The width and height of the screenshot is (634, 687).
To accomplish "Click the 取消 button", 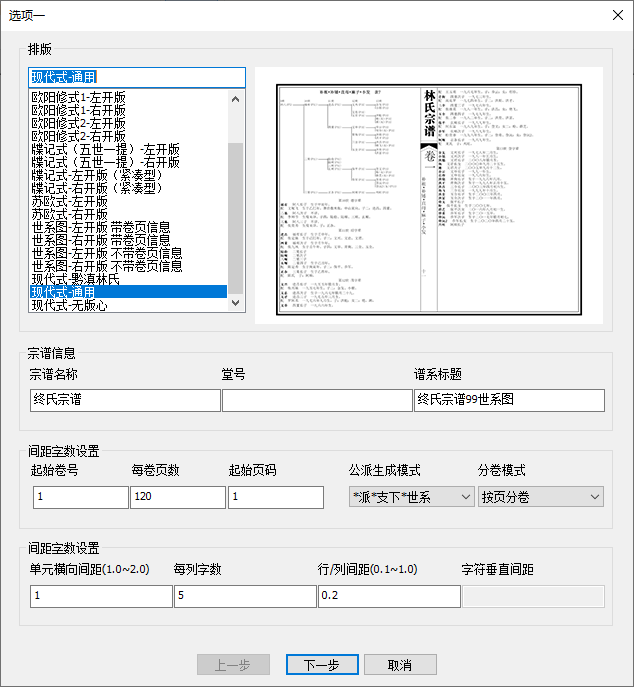I will [400, 665].
